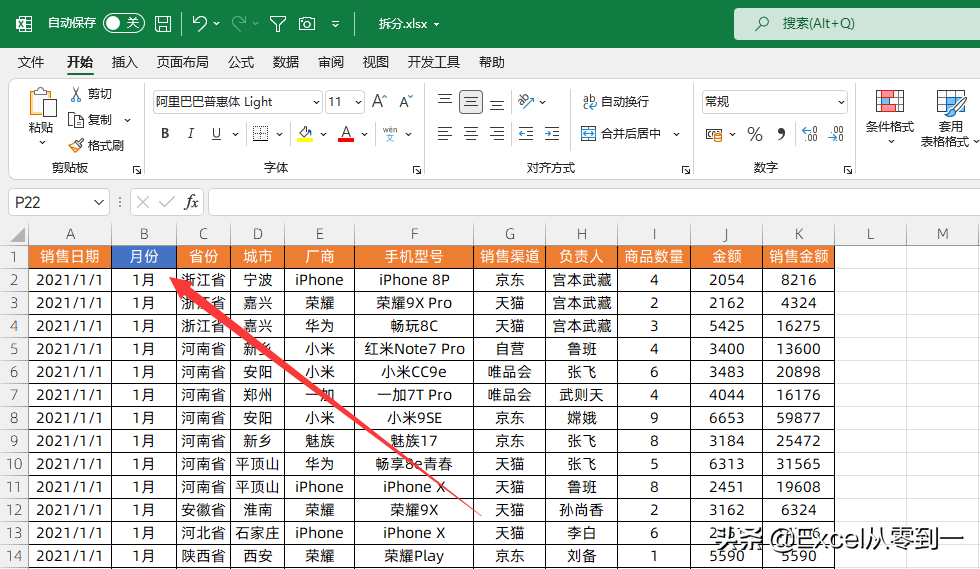Open the 条件格式 conditional formatting menu
The height and width of the screenshot is (569, 980).
890,117
